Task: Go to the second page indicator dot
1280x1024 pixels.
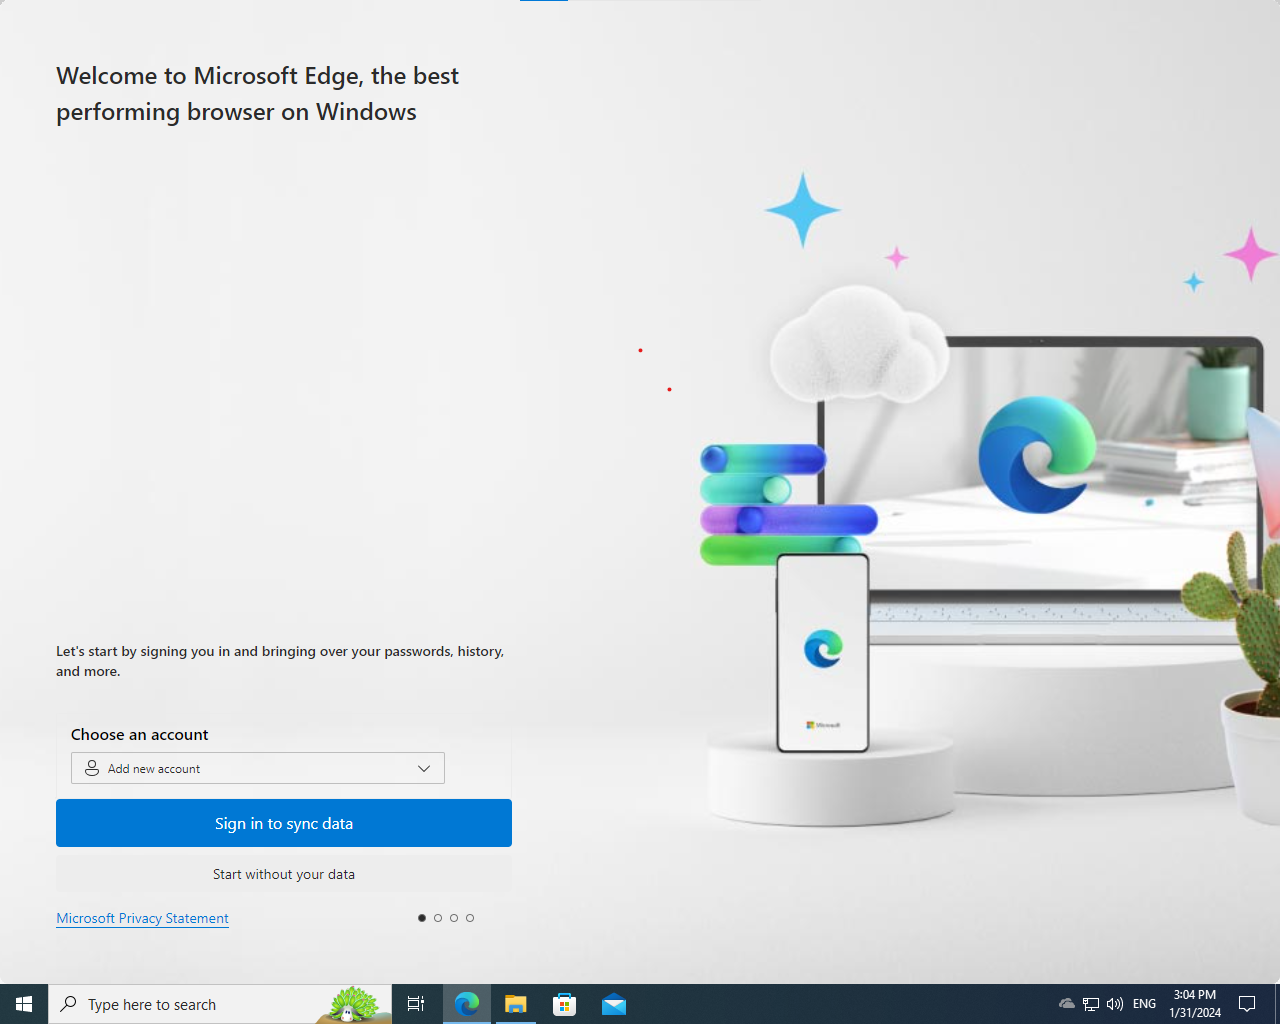Action: point(438,918)
